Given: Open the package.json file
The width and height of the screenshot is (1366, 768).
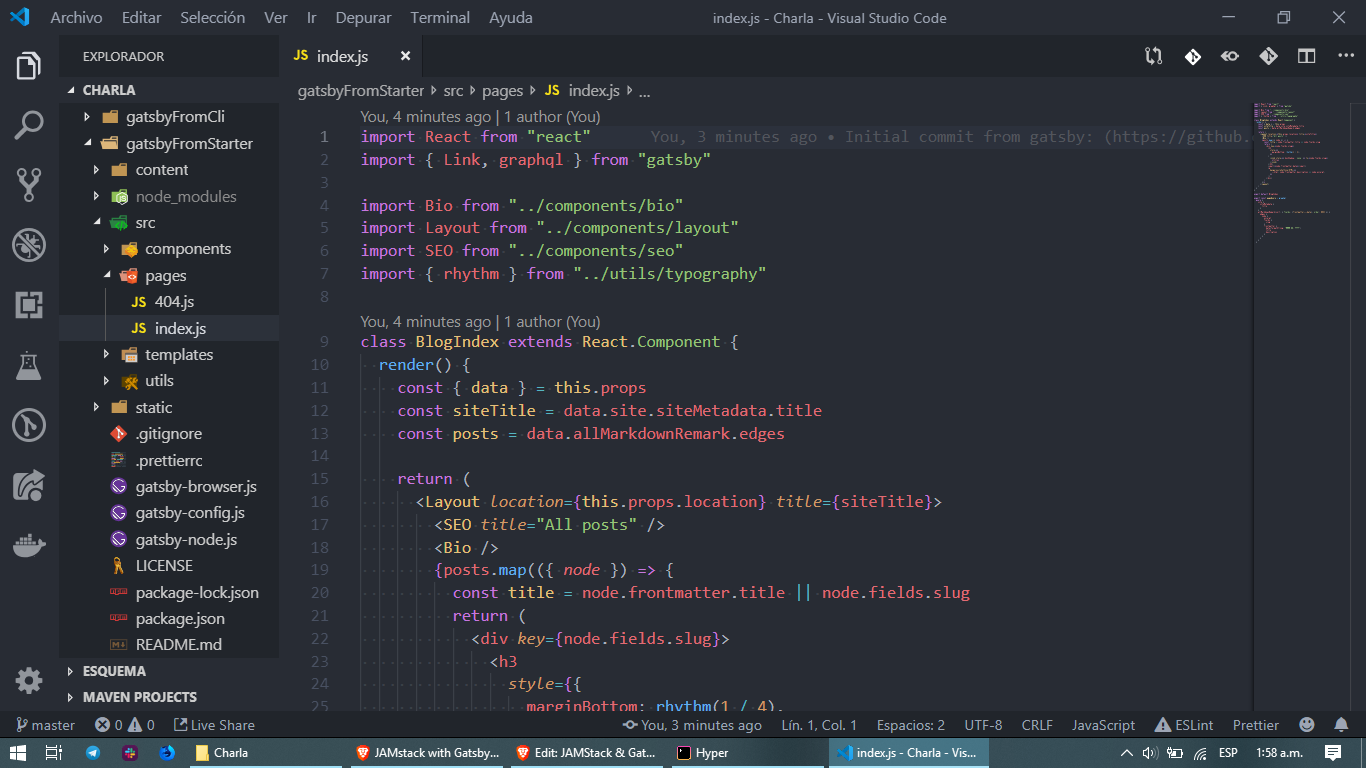Looking at the screenshot, I should [169, 619].
